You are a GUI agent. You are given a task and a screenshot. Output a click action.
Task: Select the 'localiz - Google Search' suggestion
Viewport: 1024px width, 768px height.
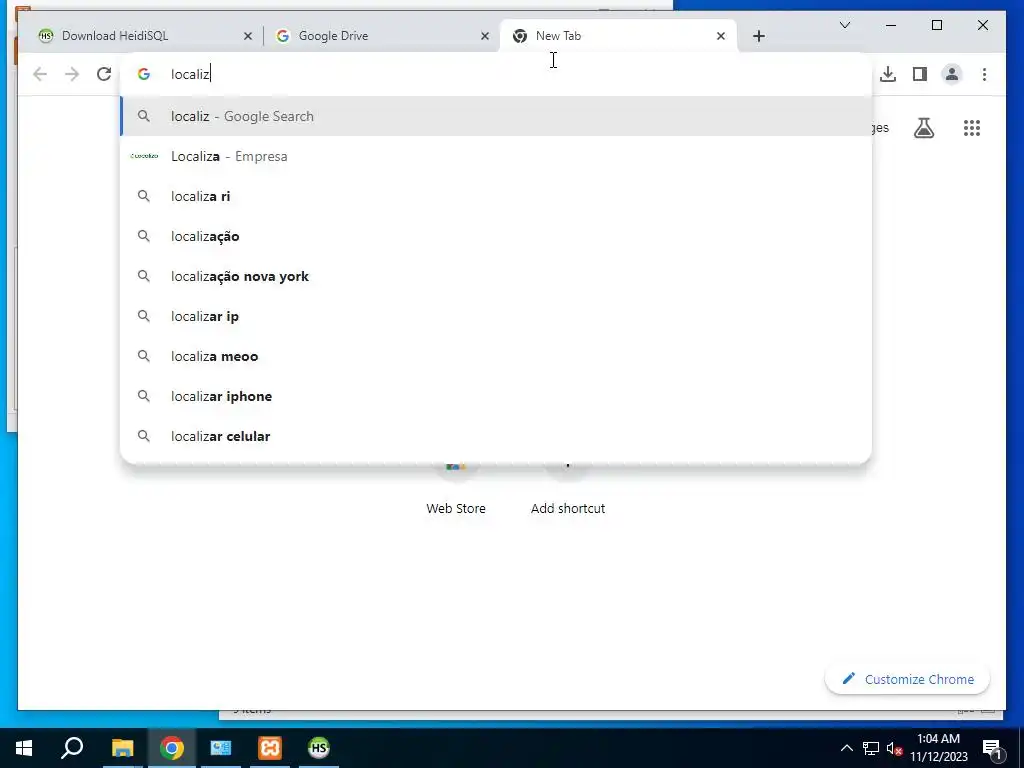[x=496, y=116]
